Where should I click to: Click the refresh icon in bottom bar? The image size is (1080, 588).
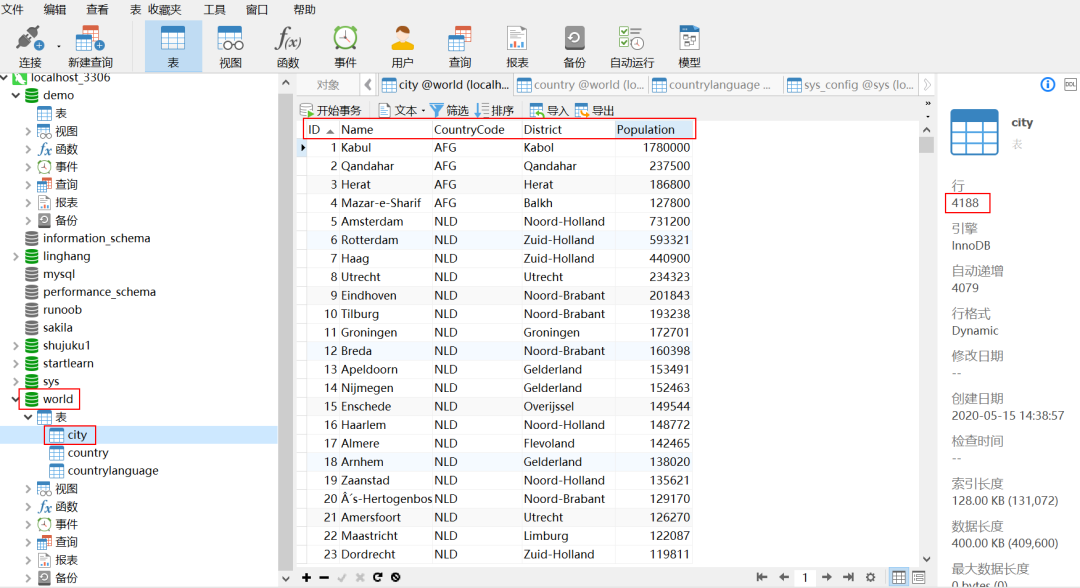(x=377, y=577)
